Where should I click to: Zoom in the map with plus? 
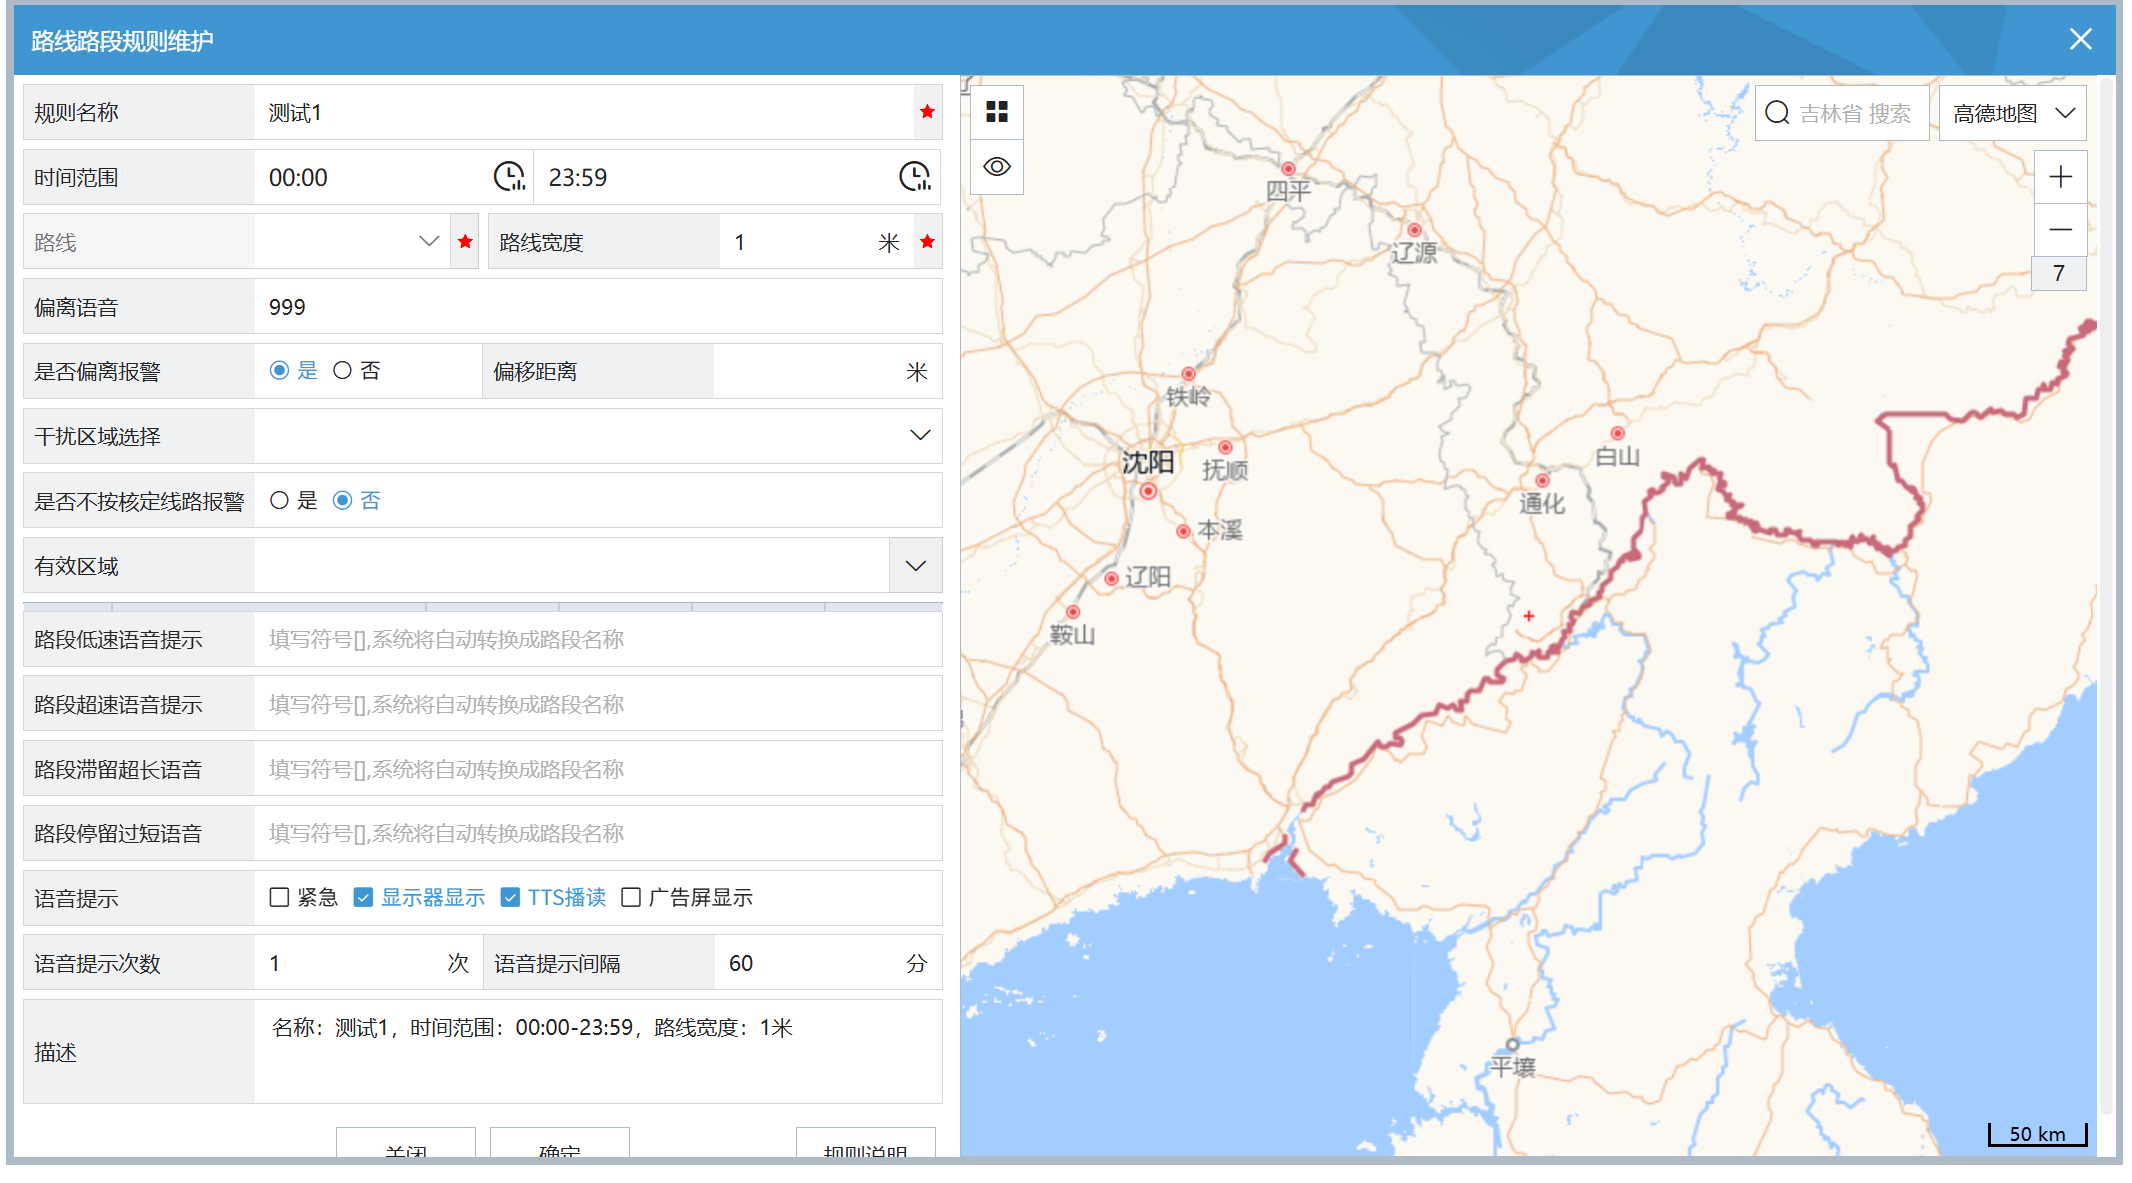click(2060, 177)
